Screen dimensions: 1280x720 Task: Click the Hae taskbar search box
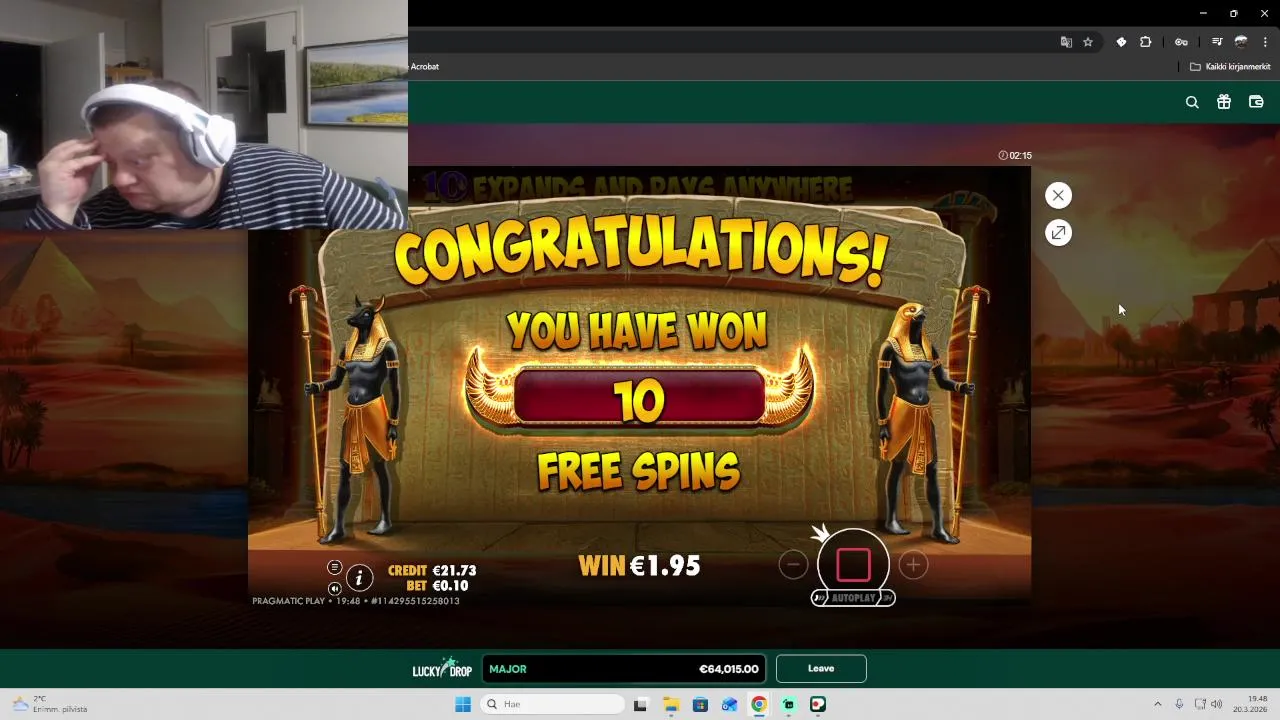point(553,704)
